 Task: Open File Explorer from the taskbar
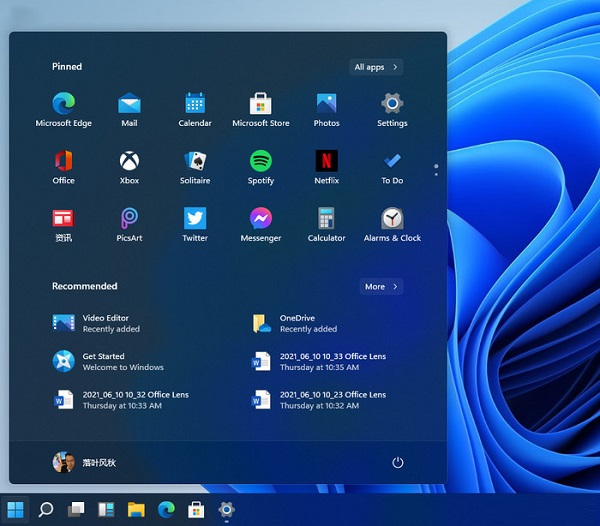[136, 510]
